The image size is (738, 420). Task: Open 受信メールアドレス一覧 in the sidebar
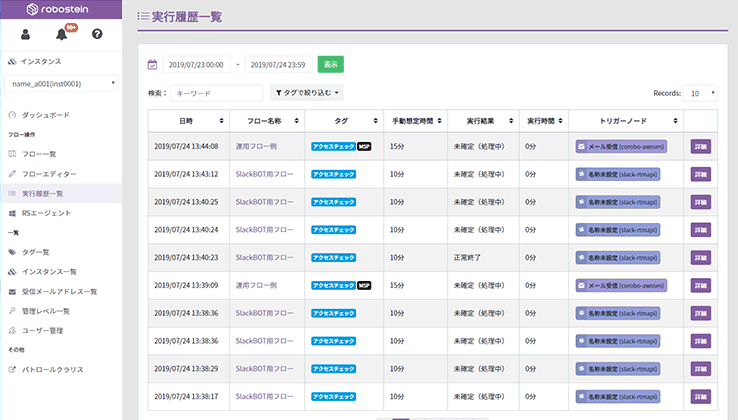[59, 291]
